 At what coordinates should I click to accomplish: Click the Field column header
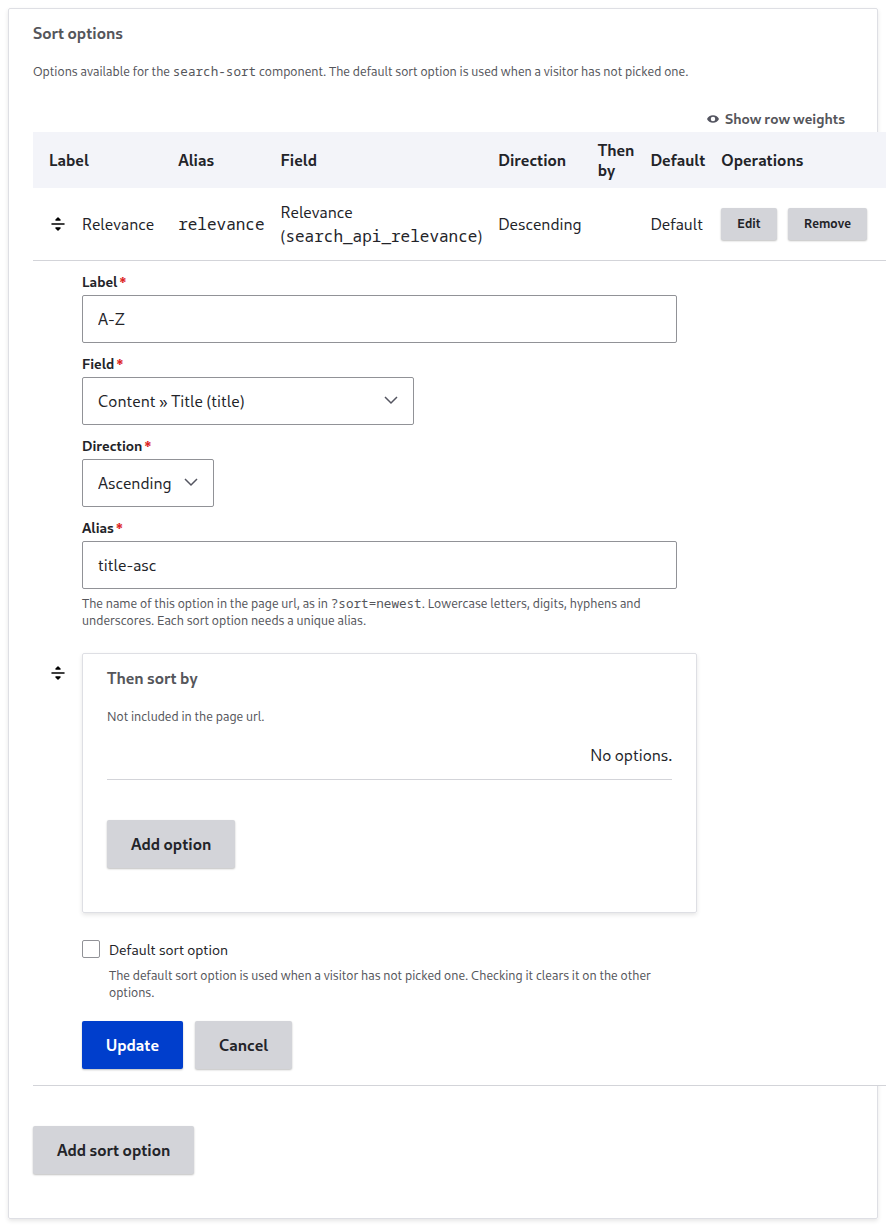point(299,160)
